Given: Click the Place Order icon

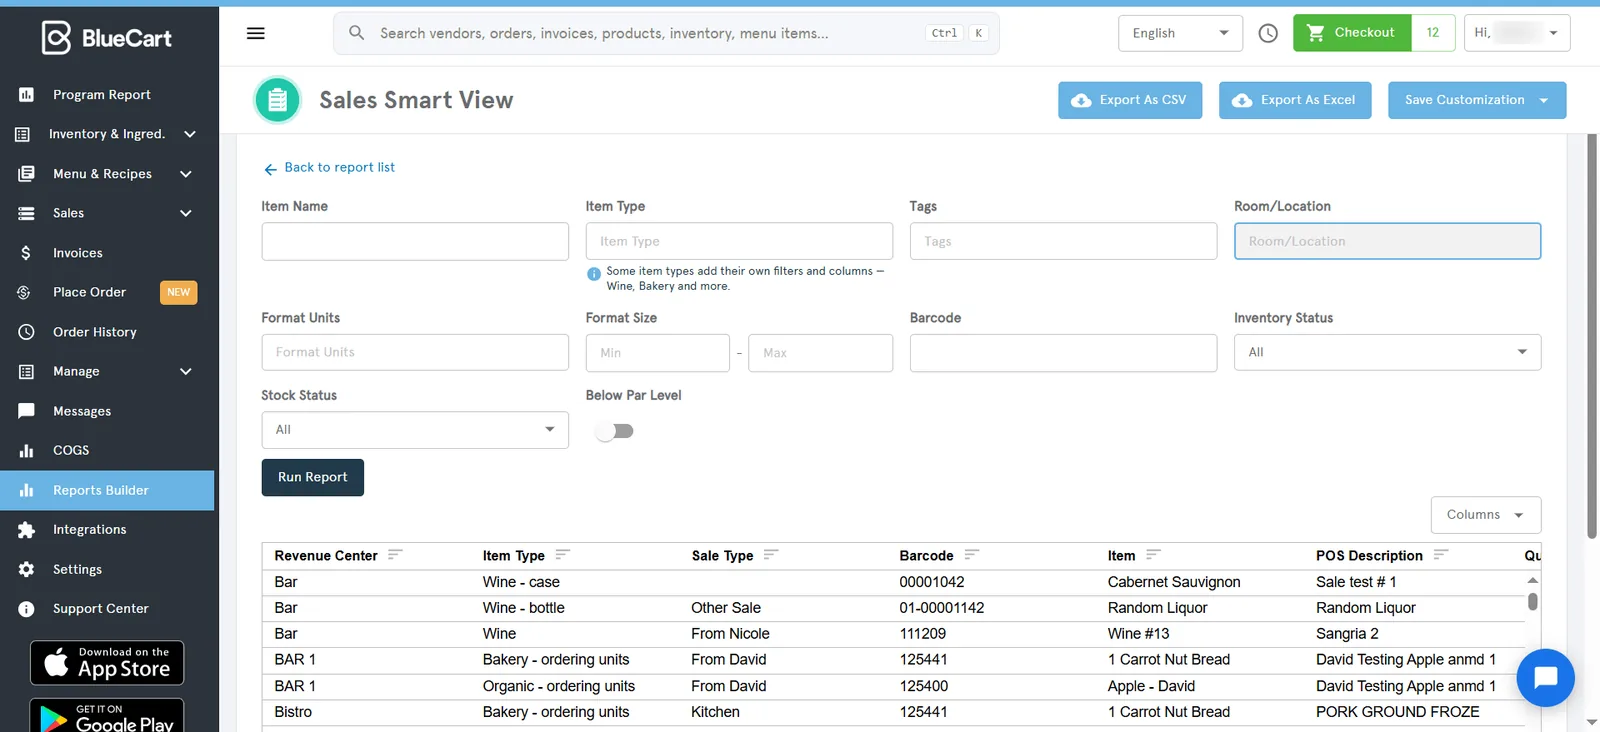Looking at the screenshot, I should click(24, 293).
